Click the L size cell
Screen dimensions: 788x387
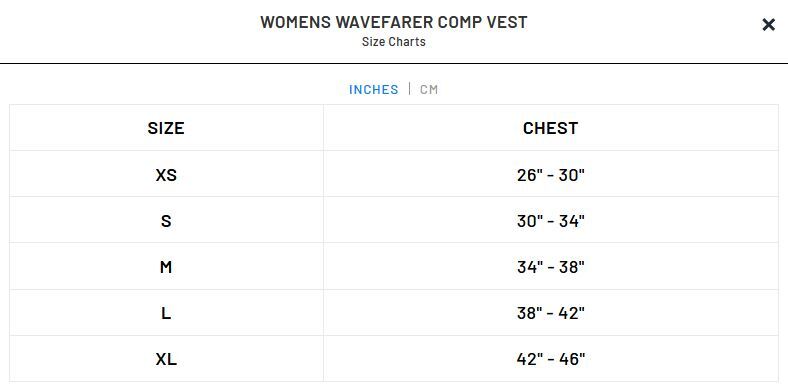point(166,313)
